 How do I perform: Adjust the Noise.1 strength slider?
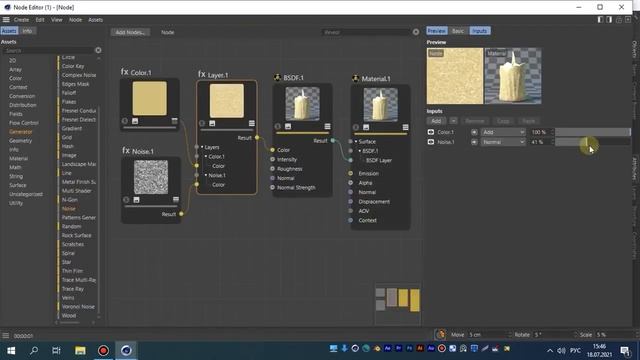coord(593,142)
